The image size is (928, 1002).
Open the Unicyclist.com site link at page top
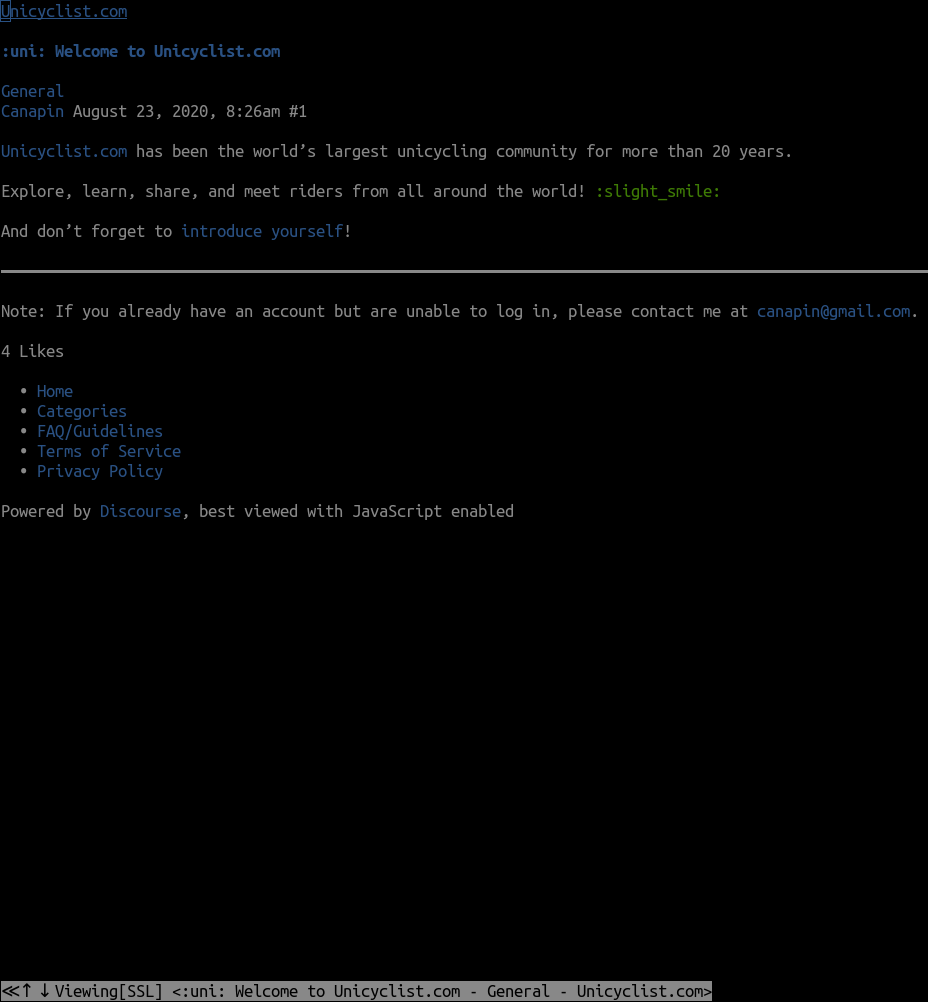[64, 12]
